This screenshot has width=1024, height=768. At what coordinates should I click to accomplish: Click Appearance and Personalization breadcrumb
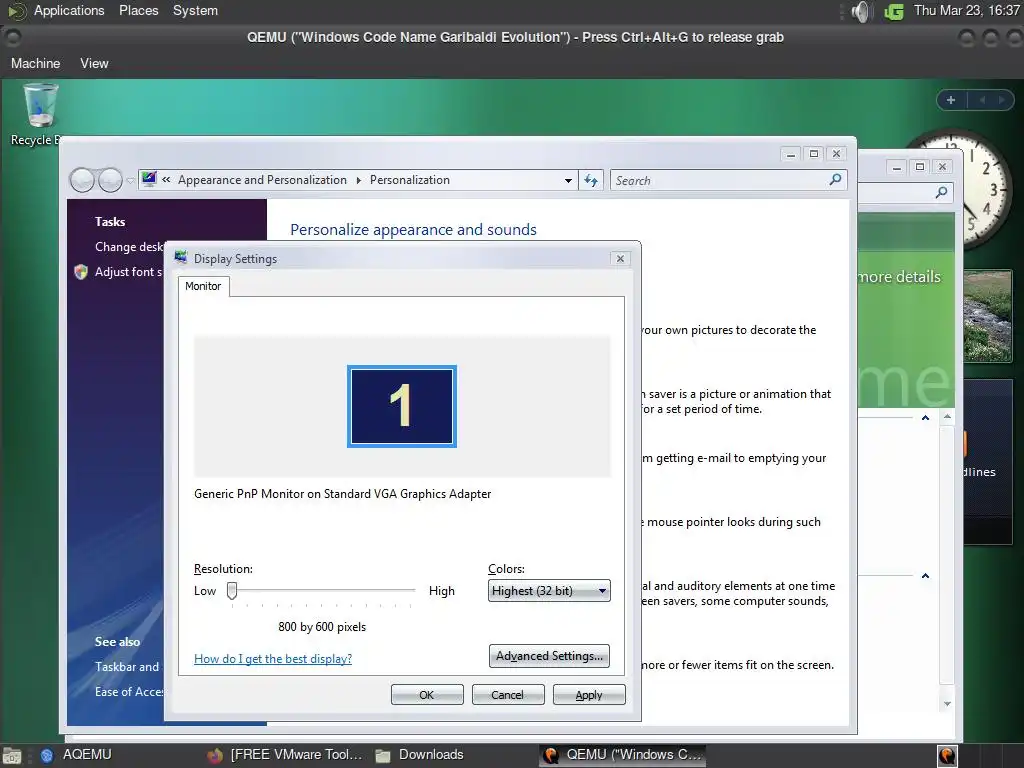tap(263, 180)
